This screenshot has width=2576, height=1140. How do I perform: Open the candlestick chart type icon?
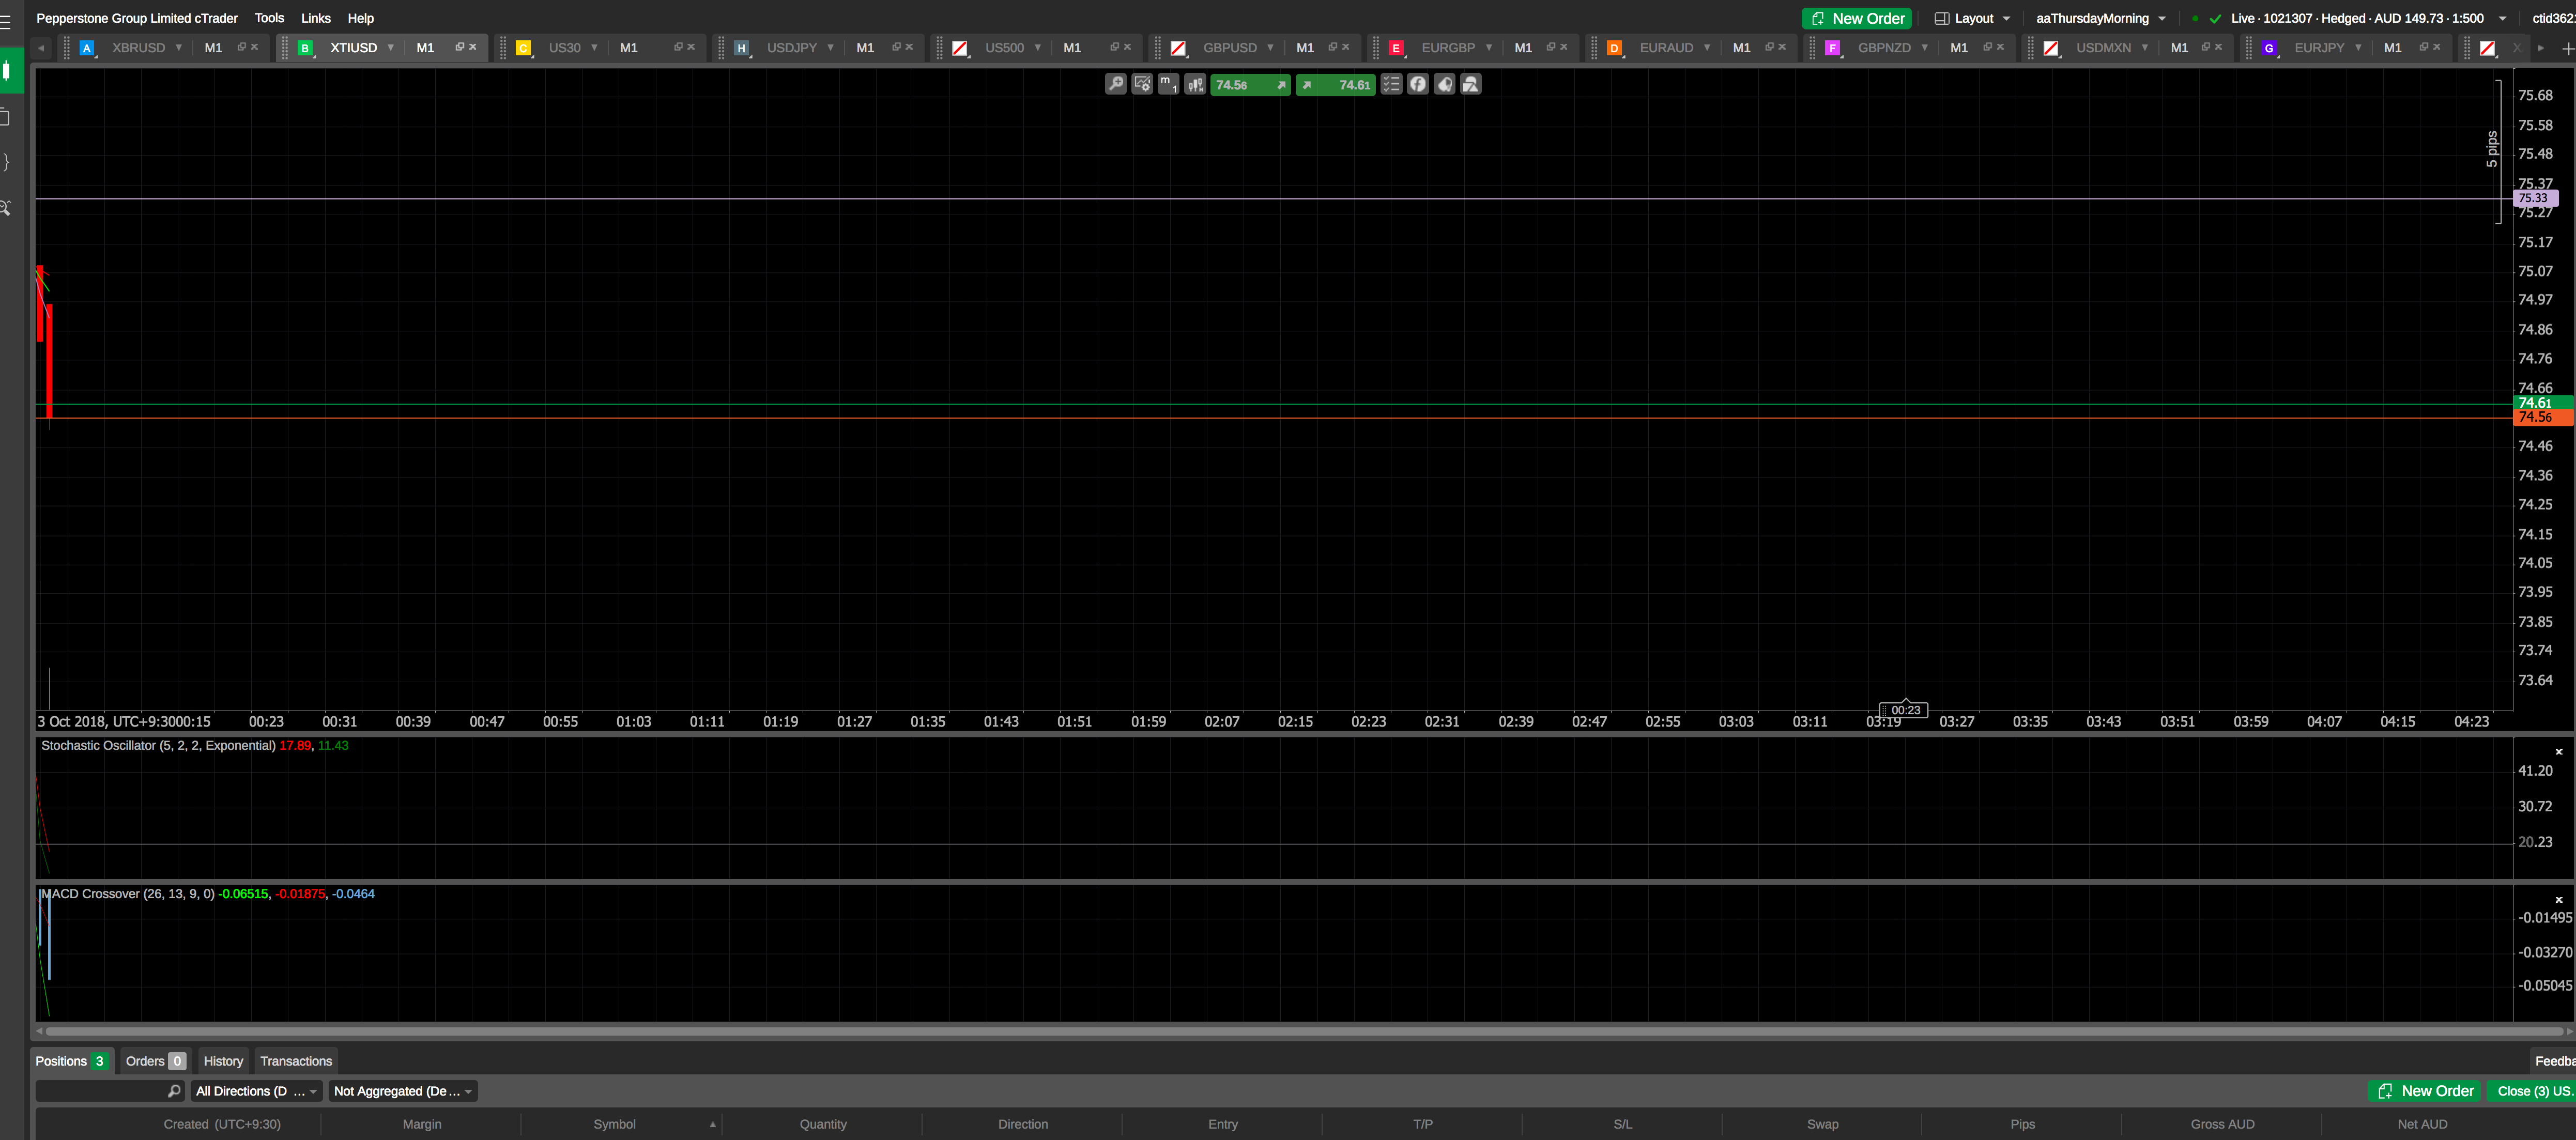pos(1195,84)
